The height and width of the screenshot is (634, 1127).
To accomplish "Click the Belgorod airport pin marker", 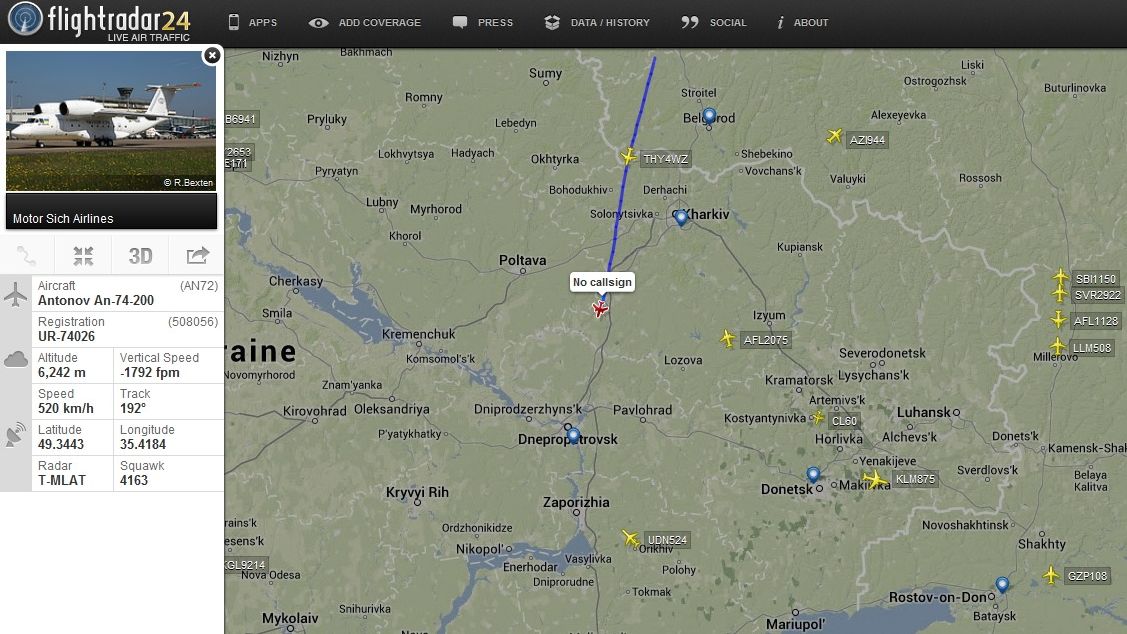I will (709, 116).
